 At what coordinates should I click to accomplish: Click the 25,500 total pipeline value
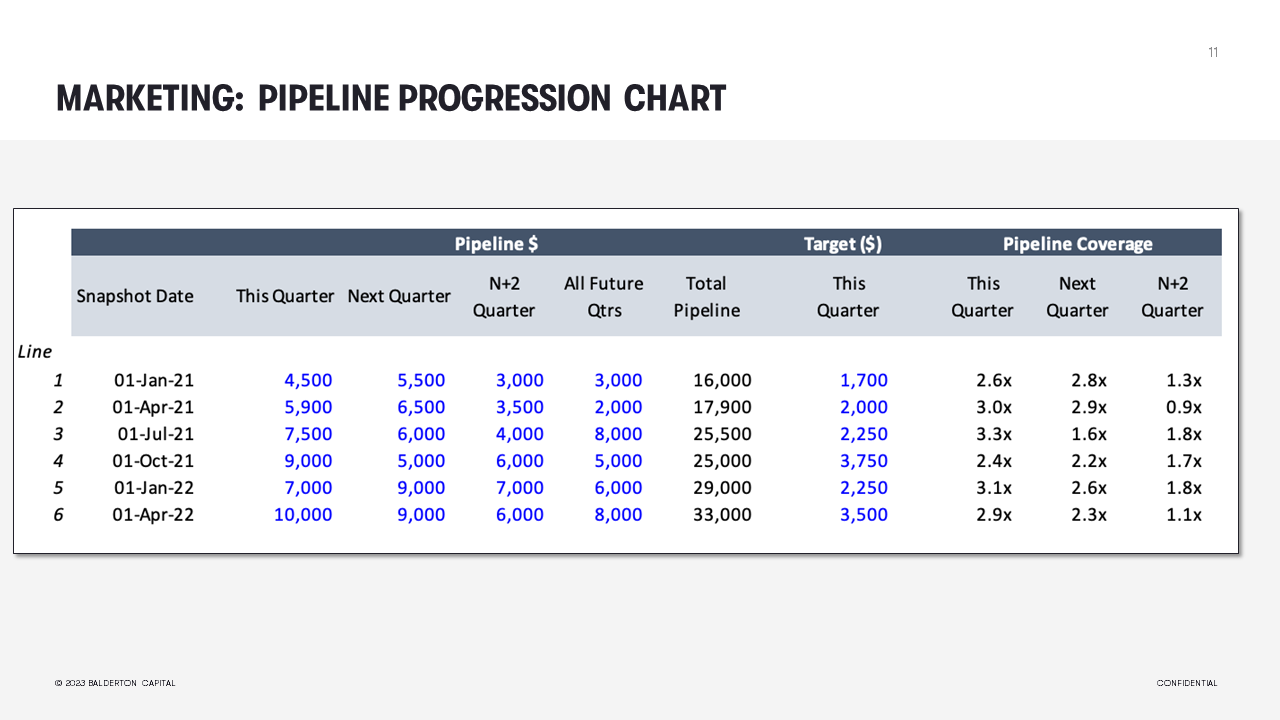(x=722, y=433)
